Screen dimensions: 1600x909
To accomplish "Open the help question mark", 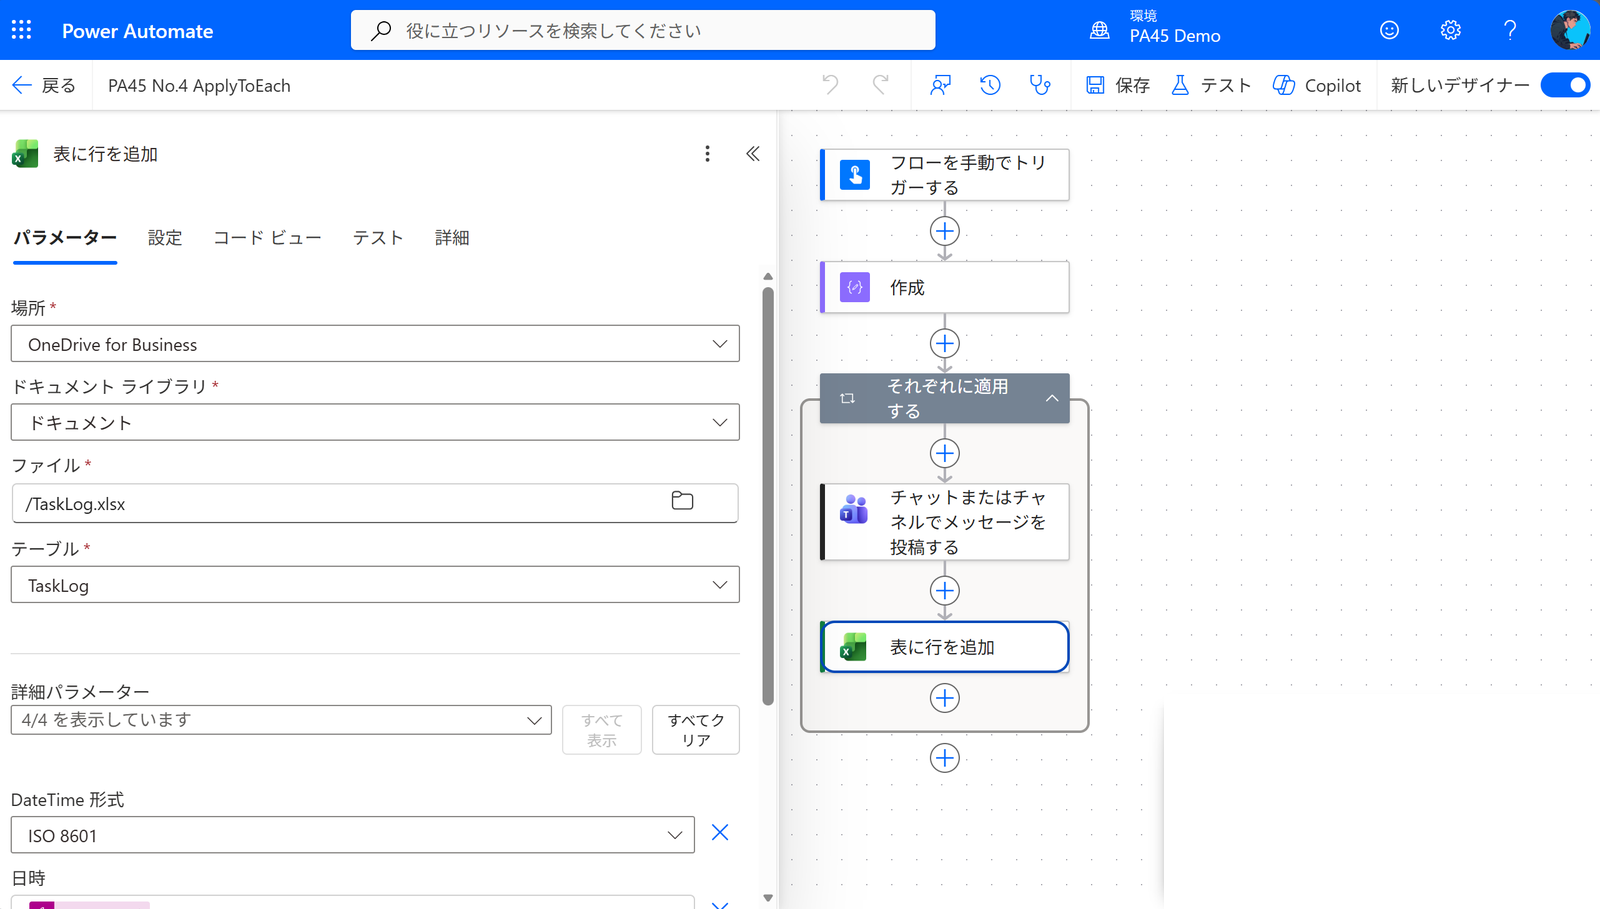I will tap(1510, 30).
